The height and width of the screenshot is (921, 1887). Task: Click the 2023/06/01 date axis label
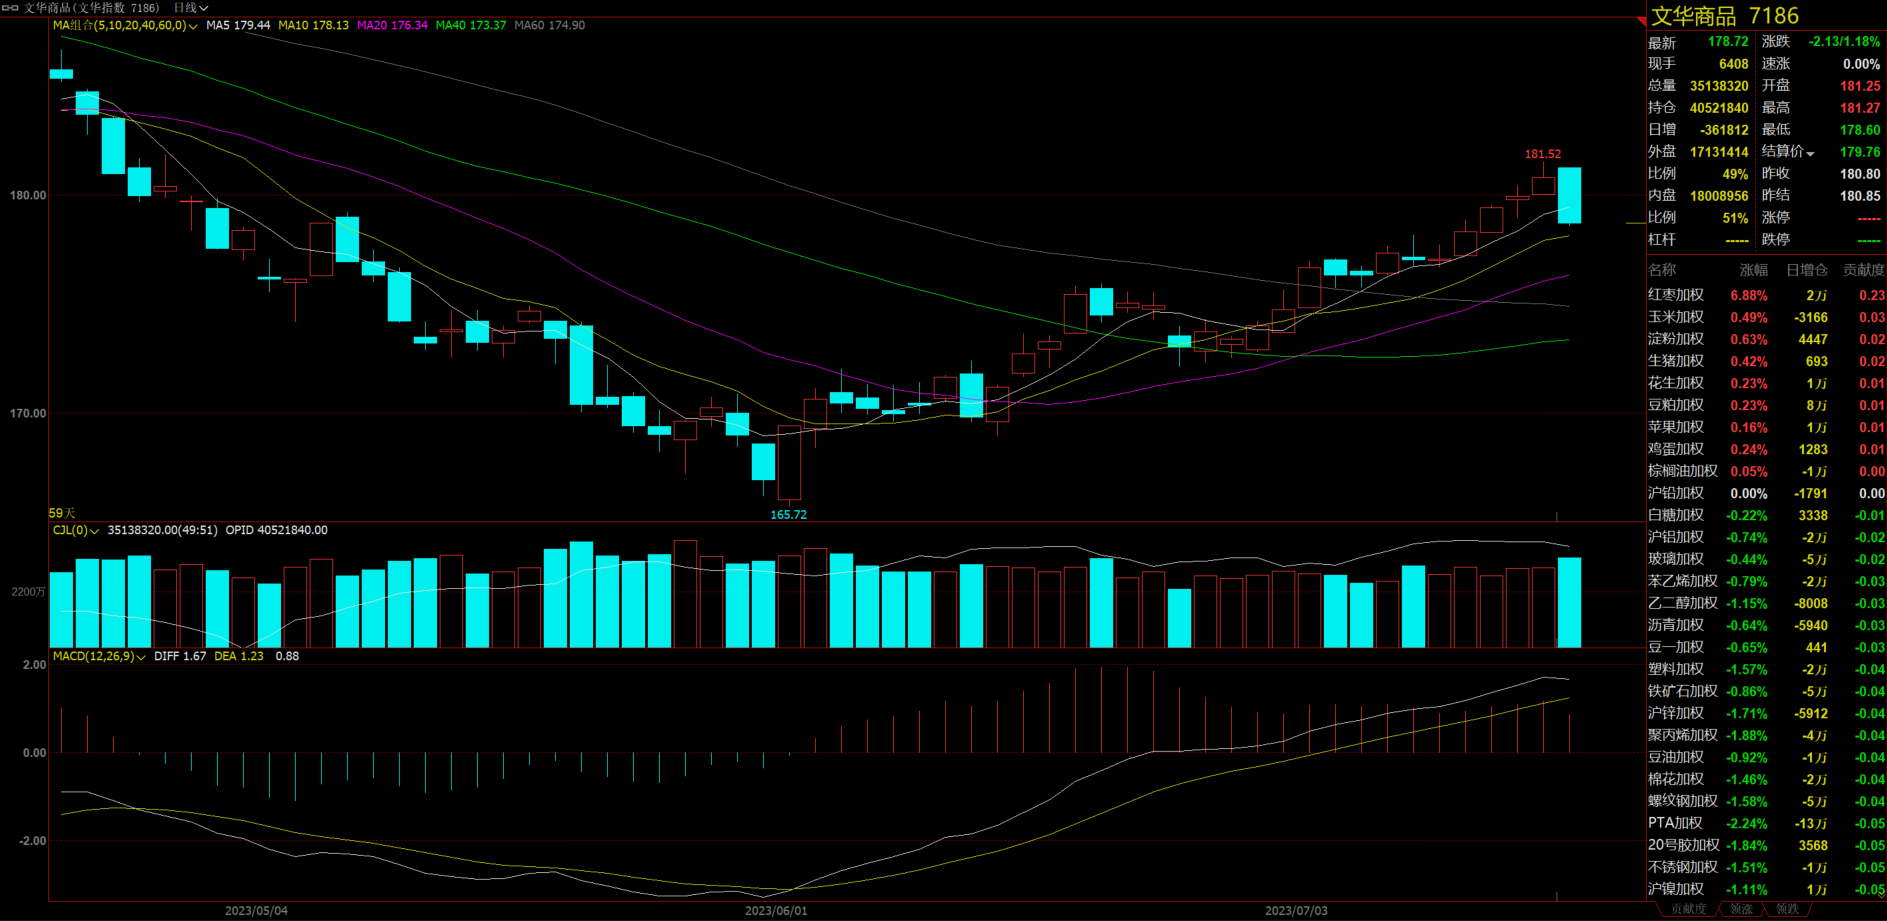[x=776, y=911]
